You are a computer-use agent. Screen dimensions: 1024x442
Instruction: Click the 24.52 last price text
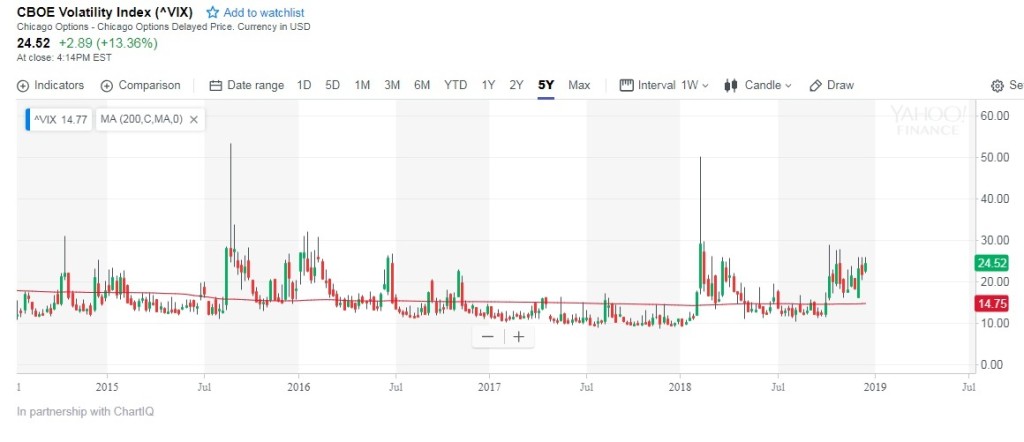coord(33,43)
